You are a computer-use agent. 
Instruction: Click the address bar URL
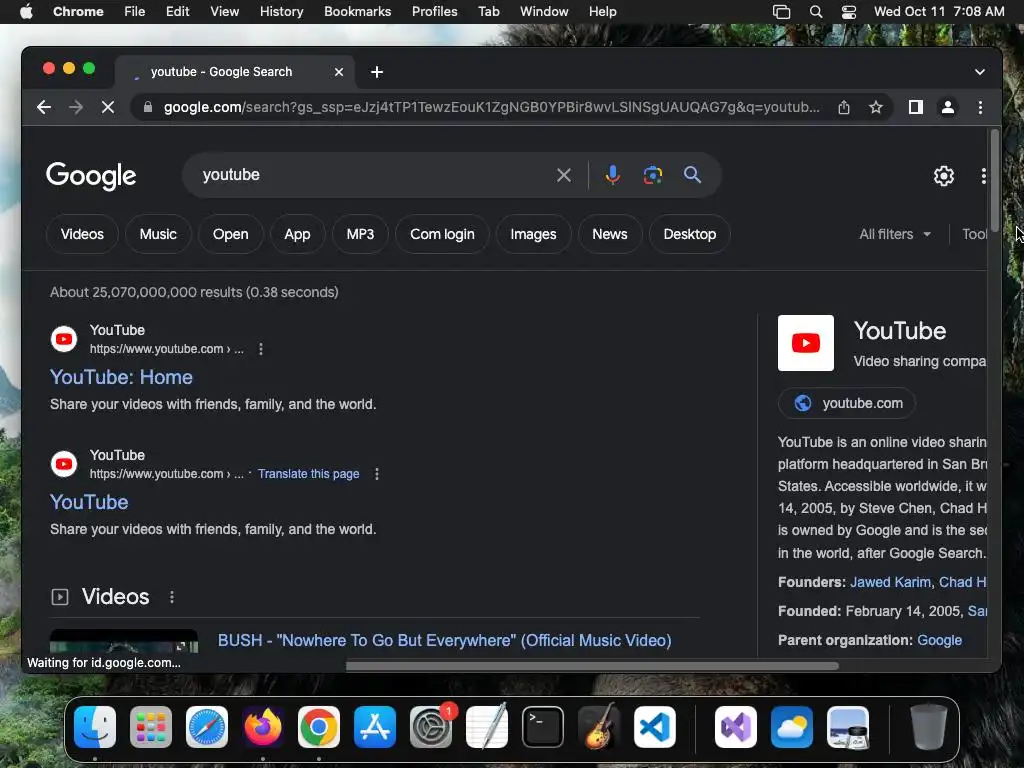[x=491, y=107]
